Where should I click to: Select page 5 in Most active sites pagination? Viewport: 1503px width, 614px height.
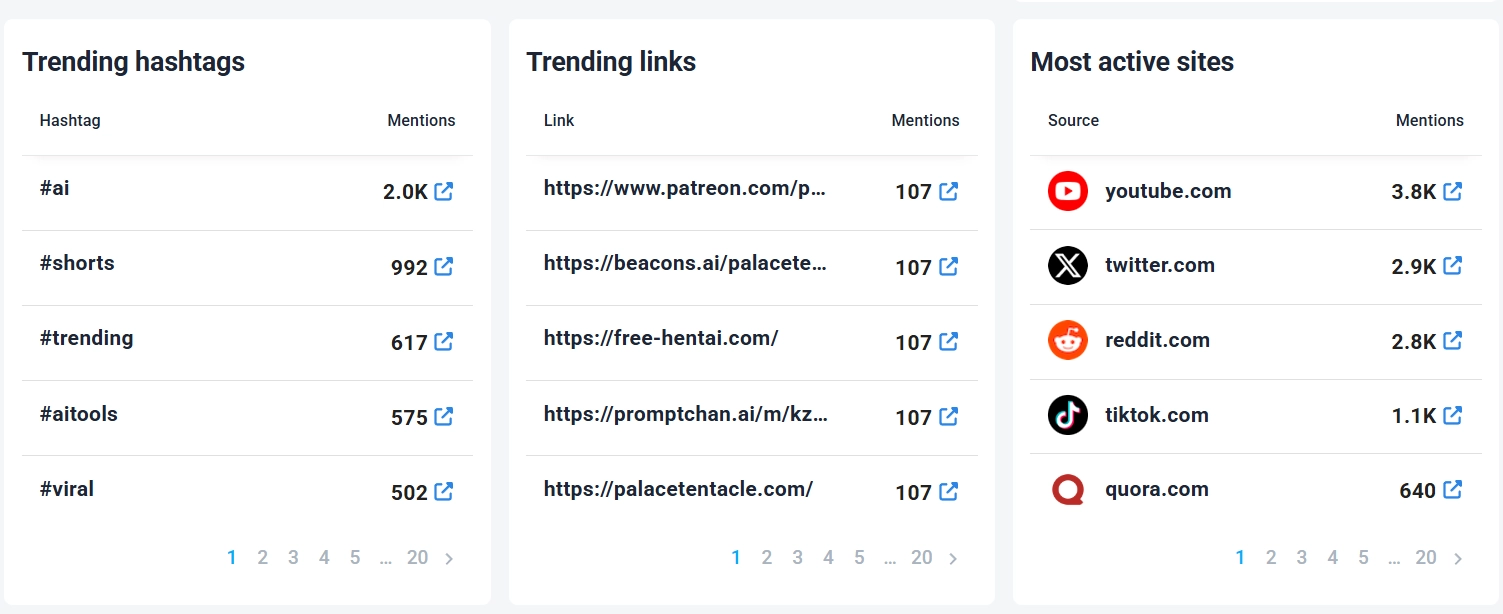point(1363,557)
